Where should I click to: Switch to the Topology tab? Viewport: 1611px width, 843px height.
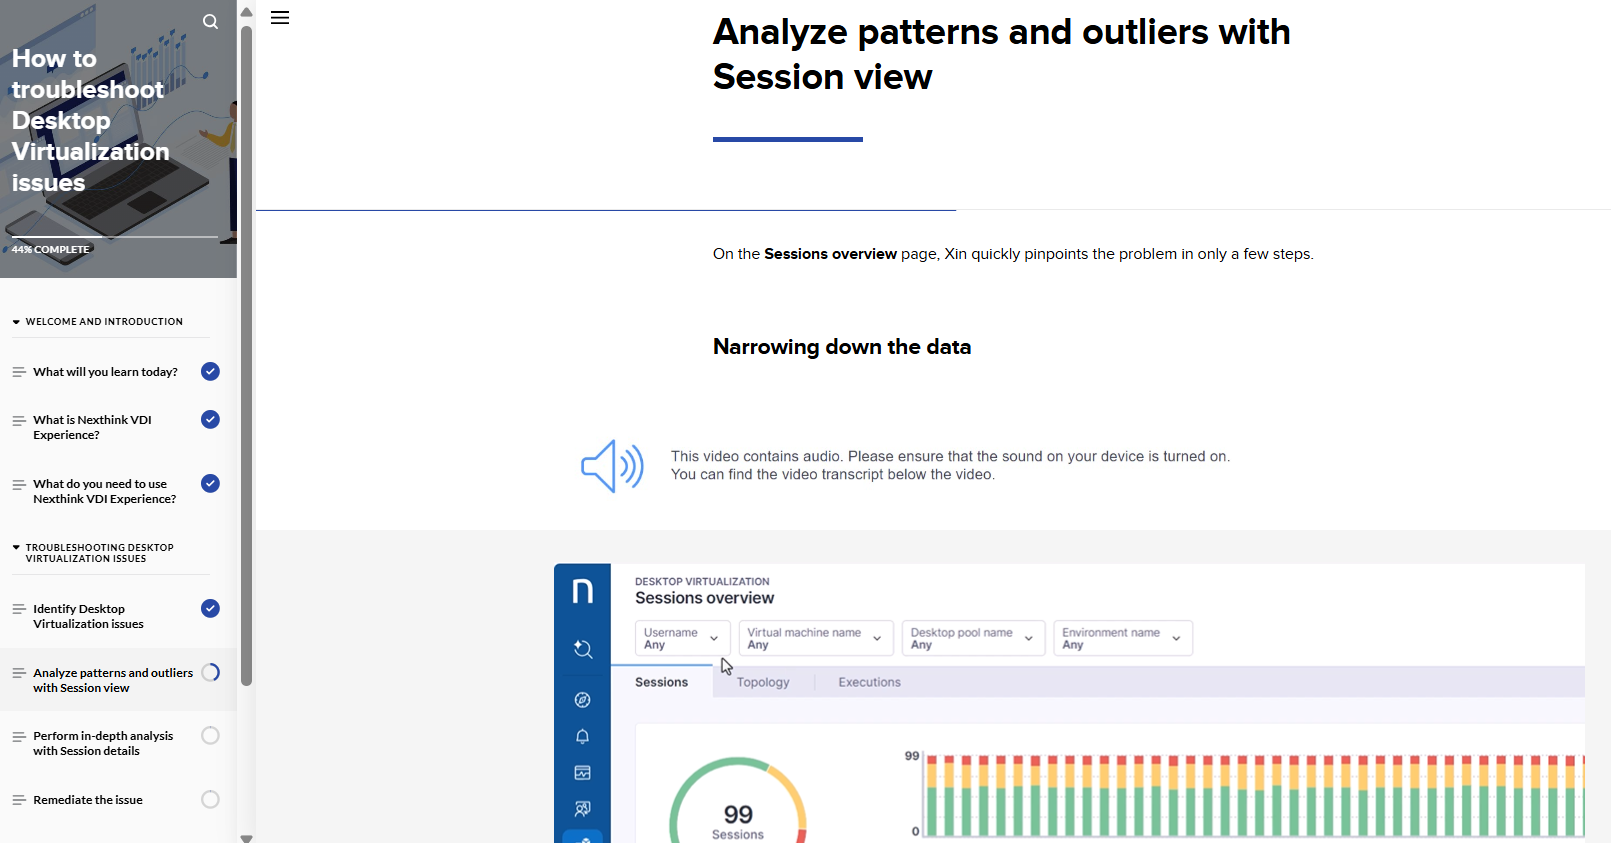tap(763, 683)
